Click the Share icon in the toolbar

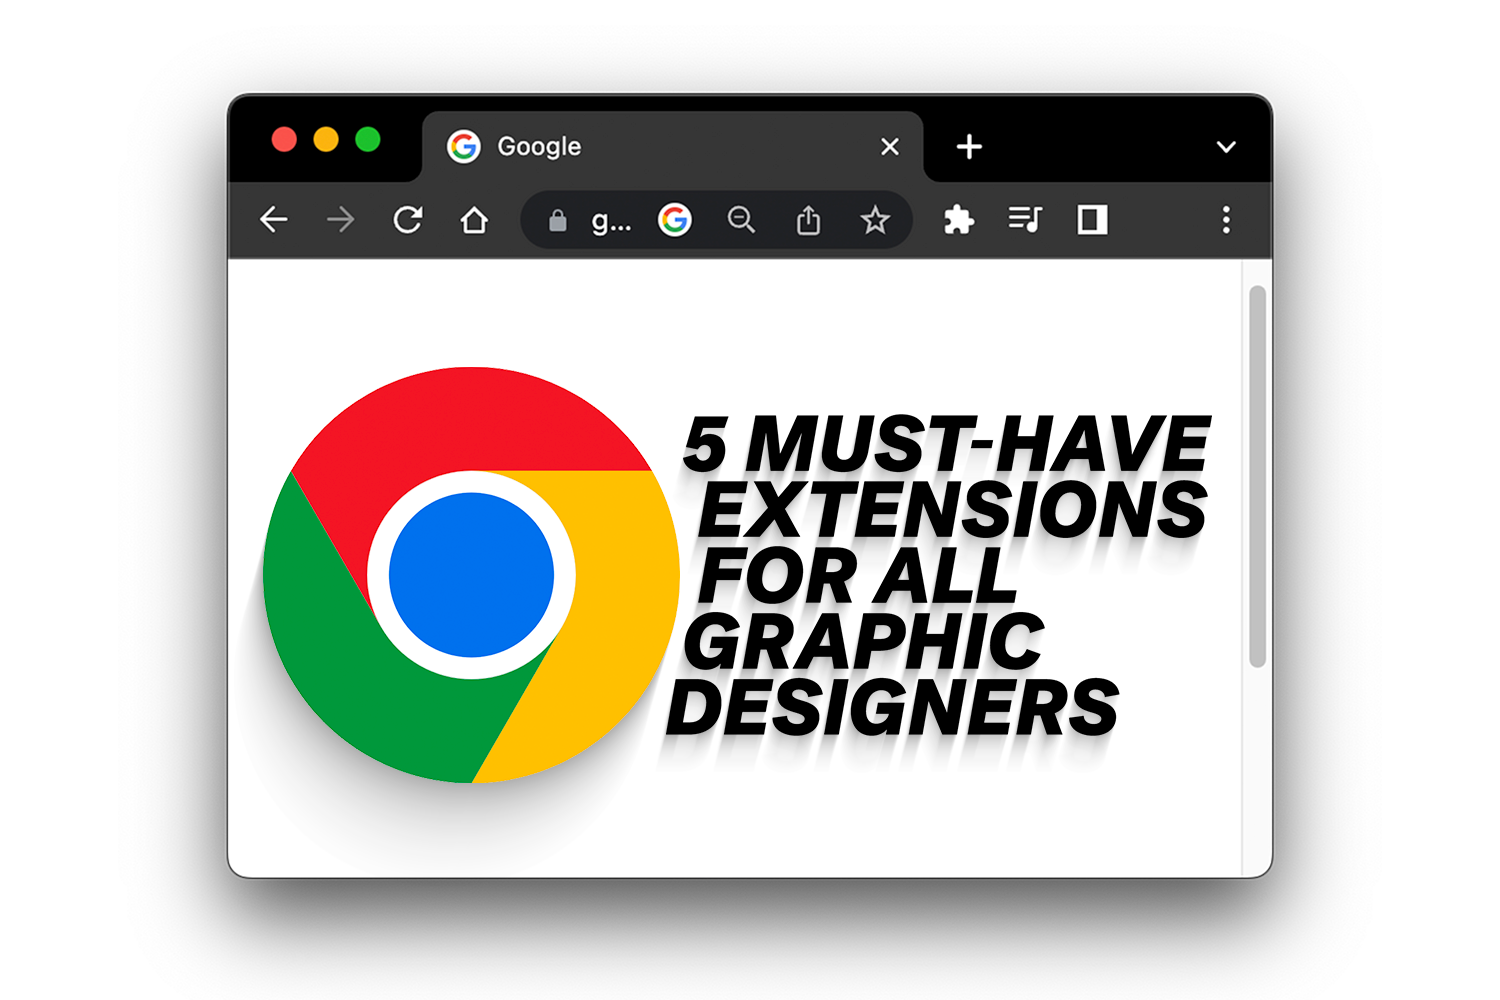(809, 220)
